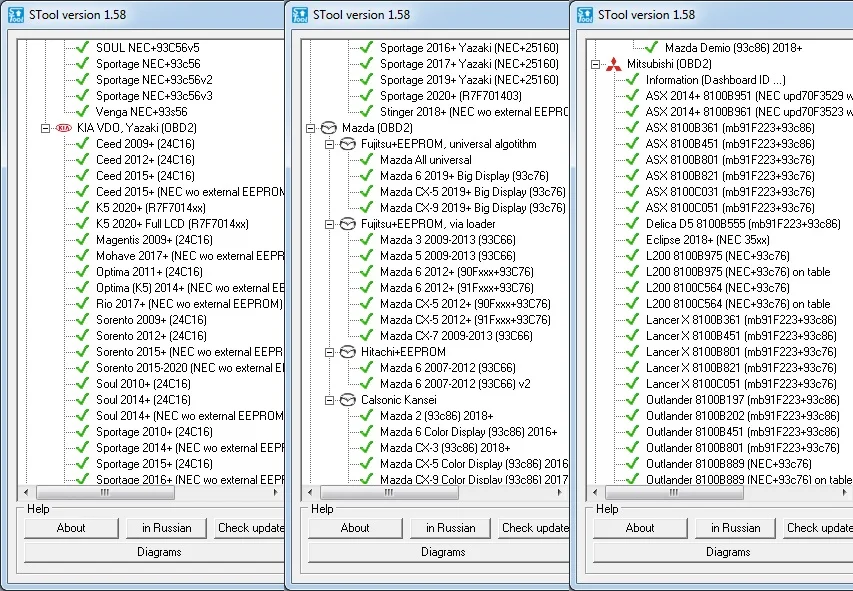Click horizontal scrollbar thumb in the left window
This screenshot has height=591, width=853.
105,492
